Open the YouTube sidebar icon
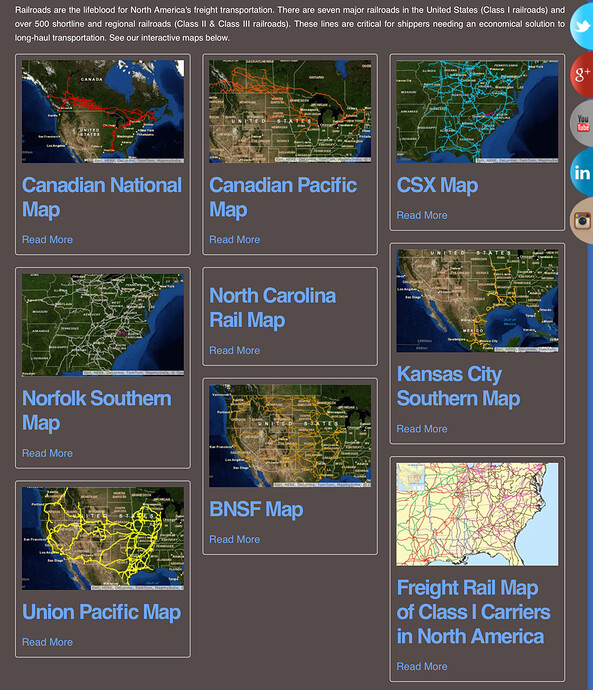Viewport: 593px width, 690px height. click(x=582, y=123)
